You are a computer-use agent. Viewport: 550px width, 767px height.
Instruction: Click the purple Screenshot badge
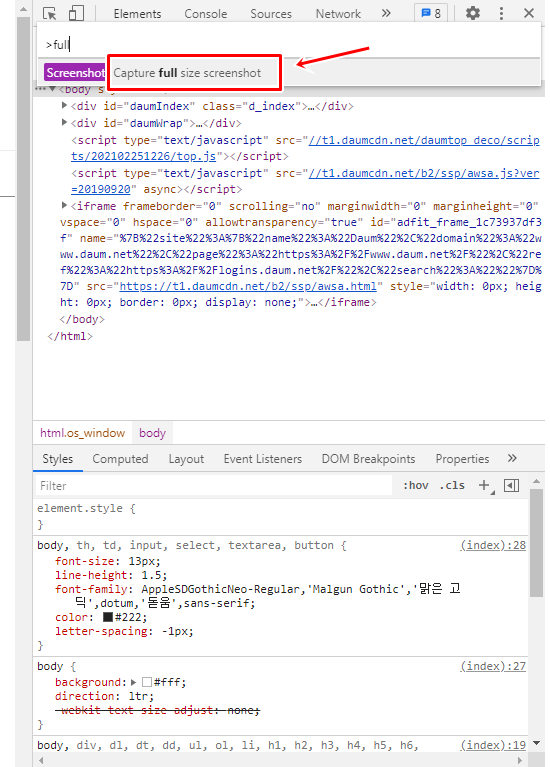click(x=75, y=72)
